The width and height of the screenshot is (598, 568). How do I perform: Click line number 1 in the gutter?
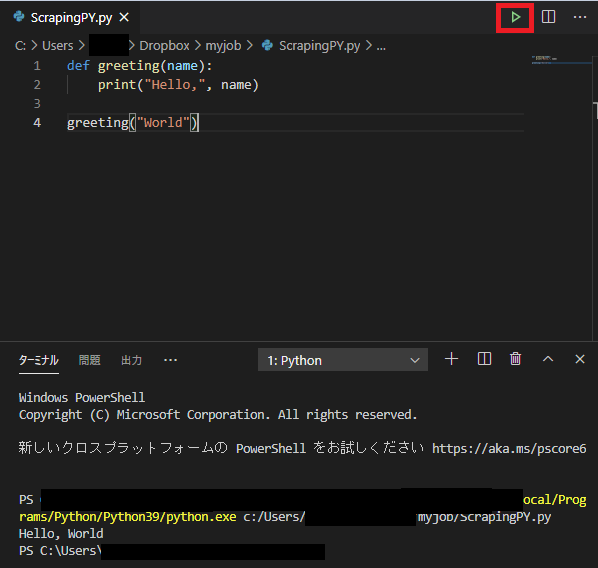[x=37, y=66]
